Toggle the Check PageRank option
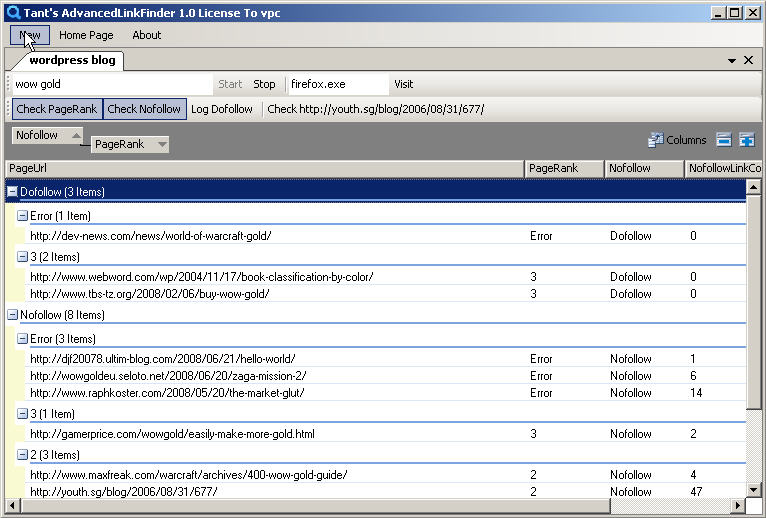 [57, 109]
